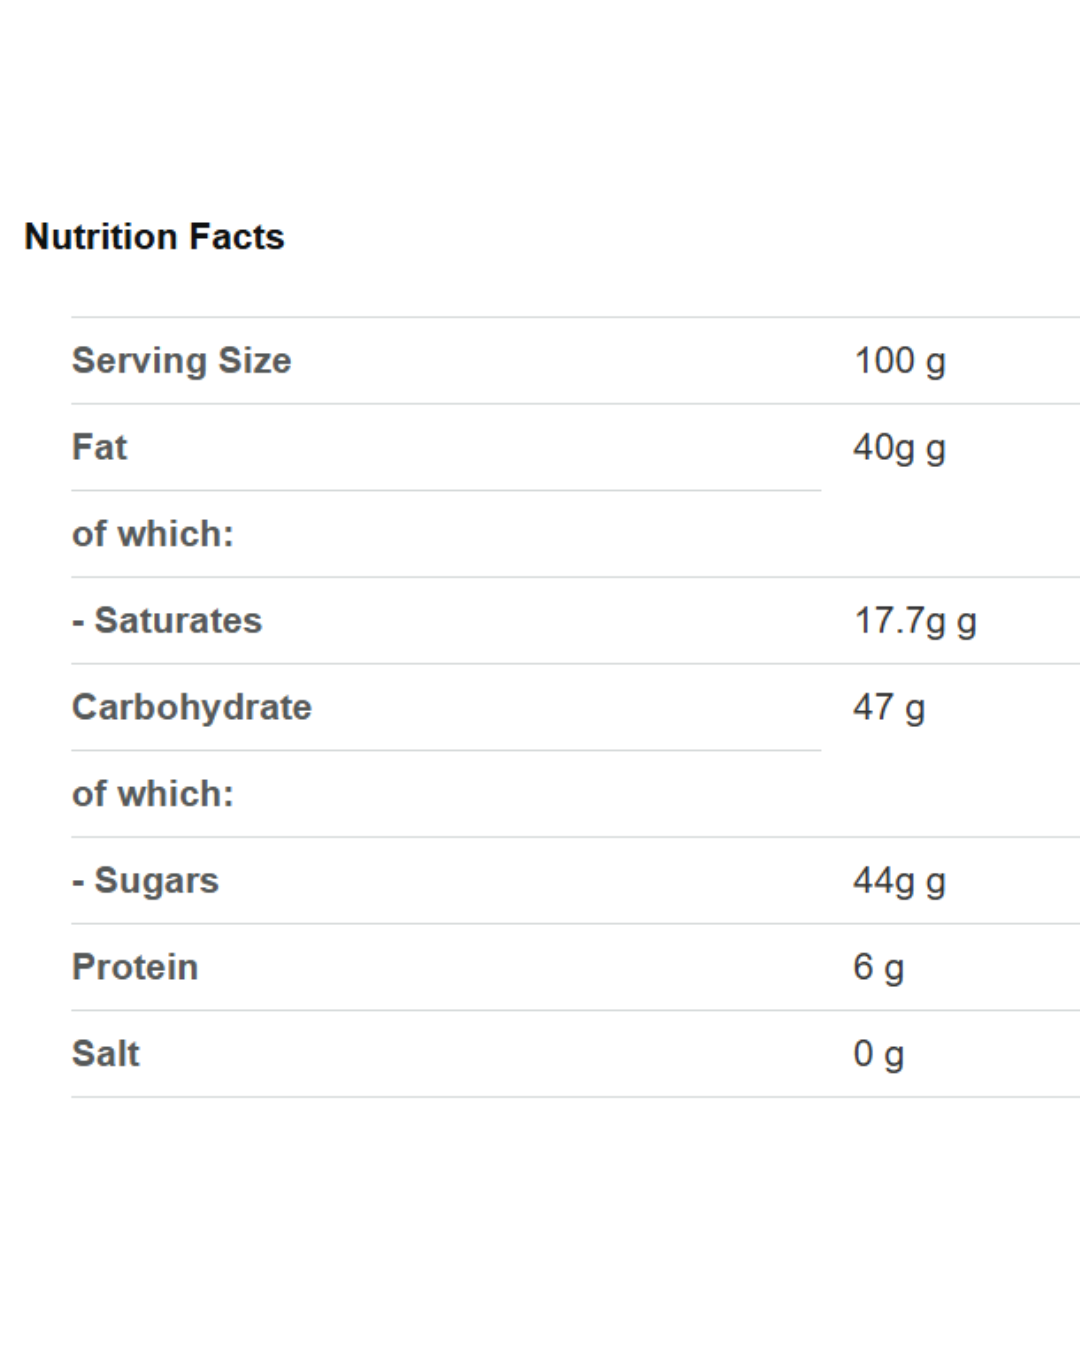Click 'of which:' text under Fat

point(152,534)
